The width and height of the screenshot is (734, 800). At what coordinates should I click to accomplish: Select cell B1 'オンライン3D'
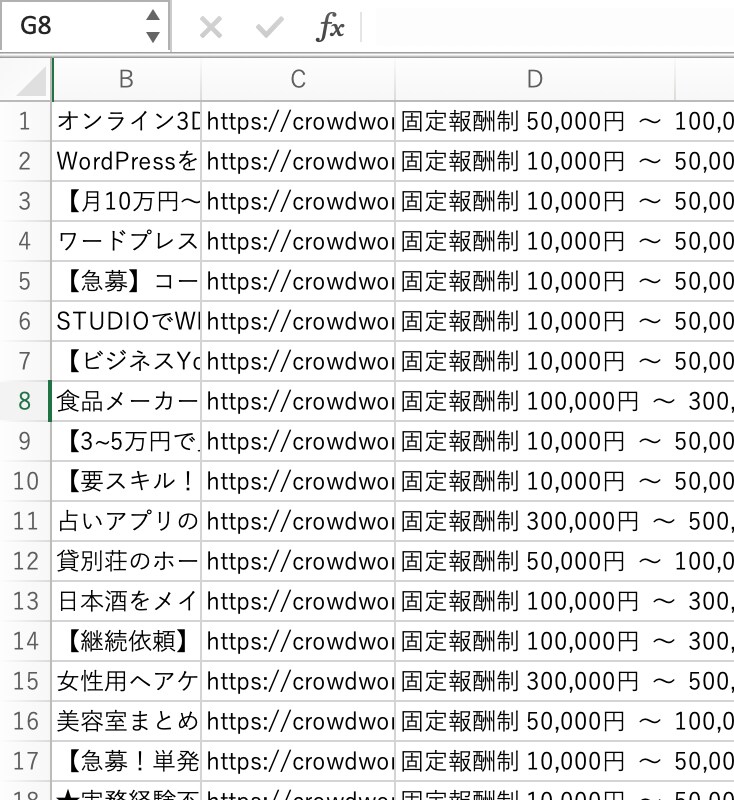(126, 121)
